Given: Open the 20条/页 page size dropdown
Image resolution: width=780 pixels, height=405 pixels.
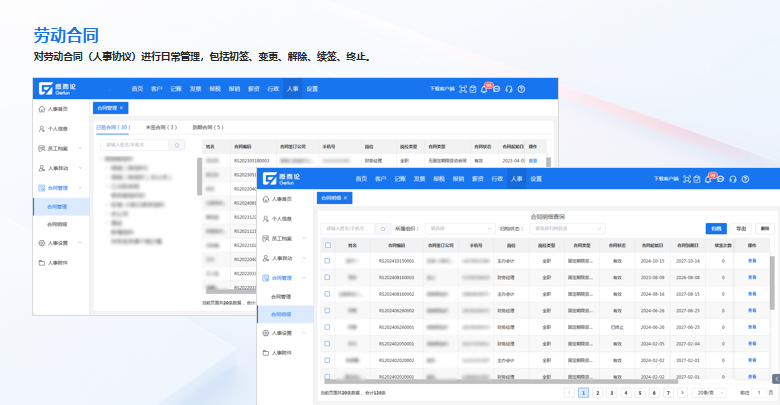Looking at the screenshot, I should pyautogui.click(x=709, y=393).
